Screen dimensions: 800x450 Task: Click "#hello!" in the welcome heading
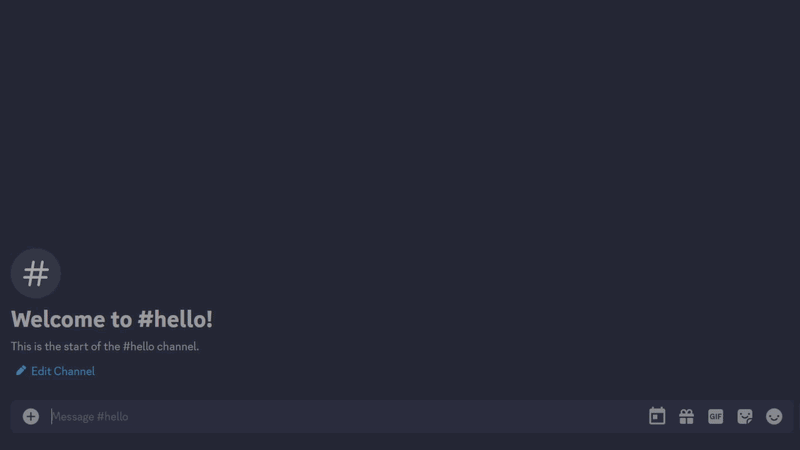(174, 319)
